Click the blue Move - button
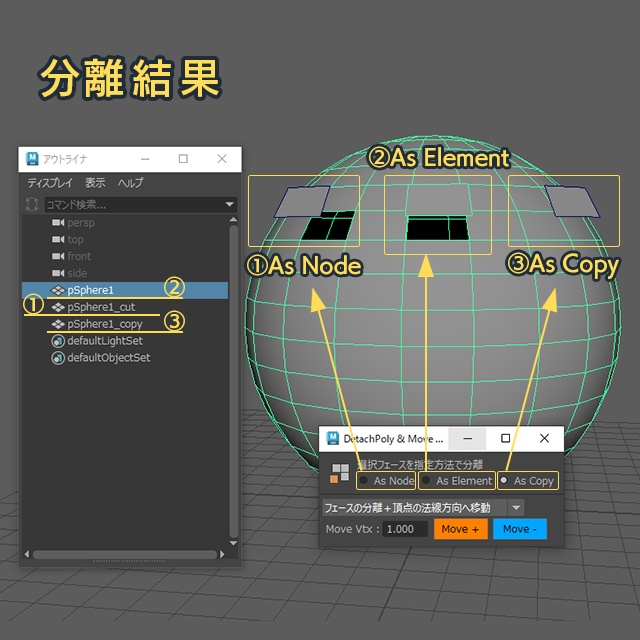This screenshot has width=640, height=640. click(x=520, y=529)
